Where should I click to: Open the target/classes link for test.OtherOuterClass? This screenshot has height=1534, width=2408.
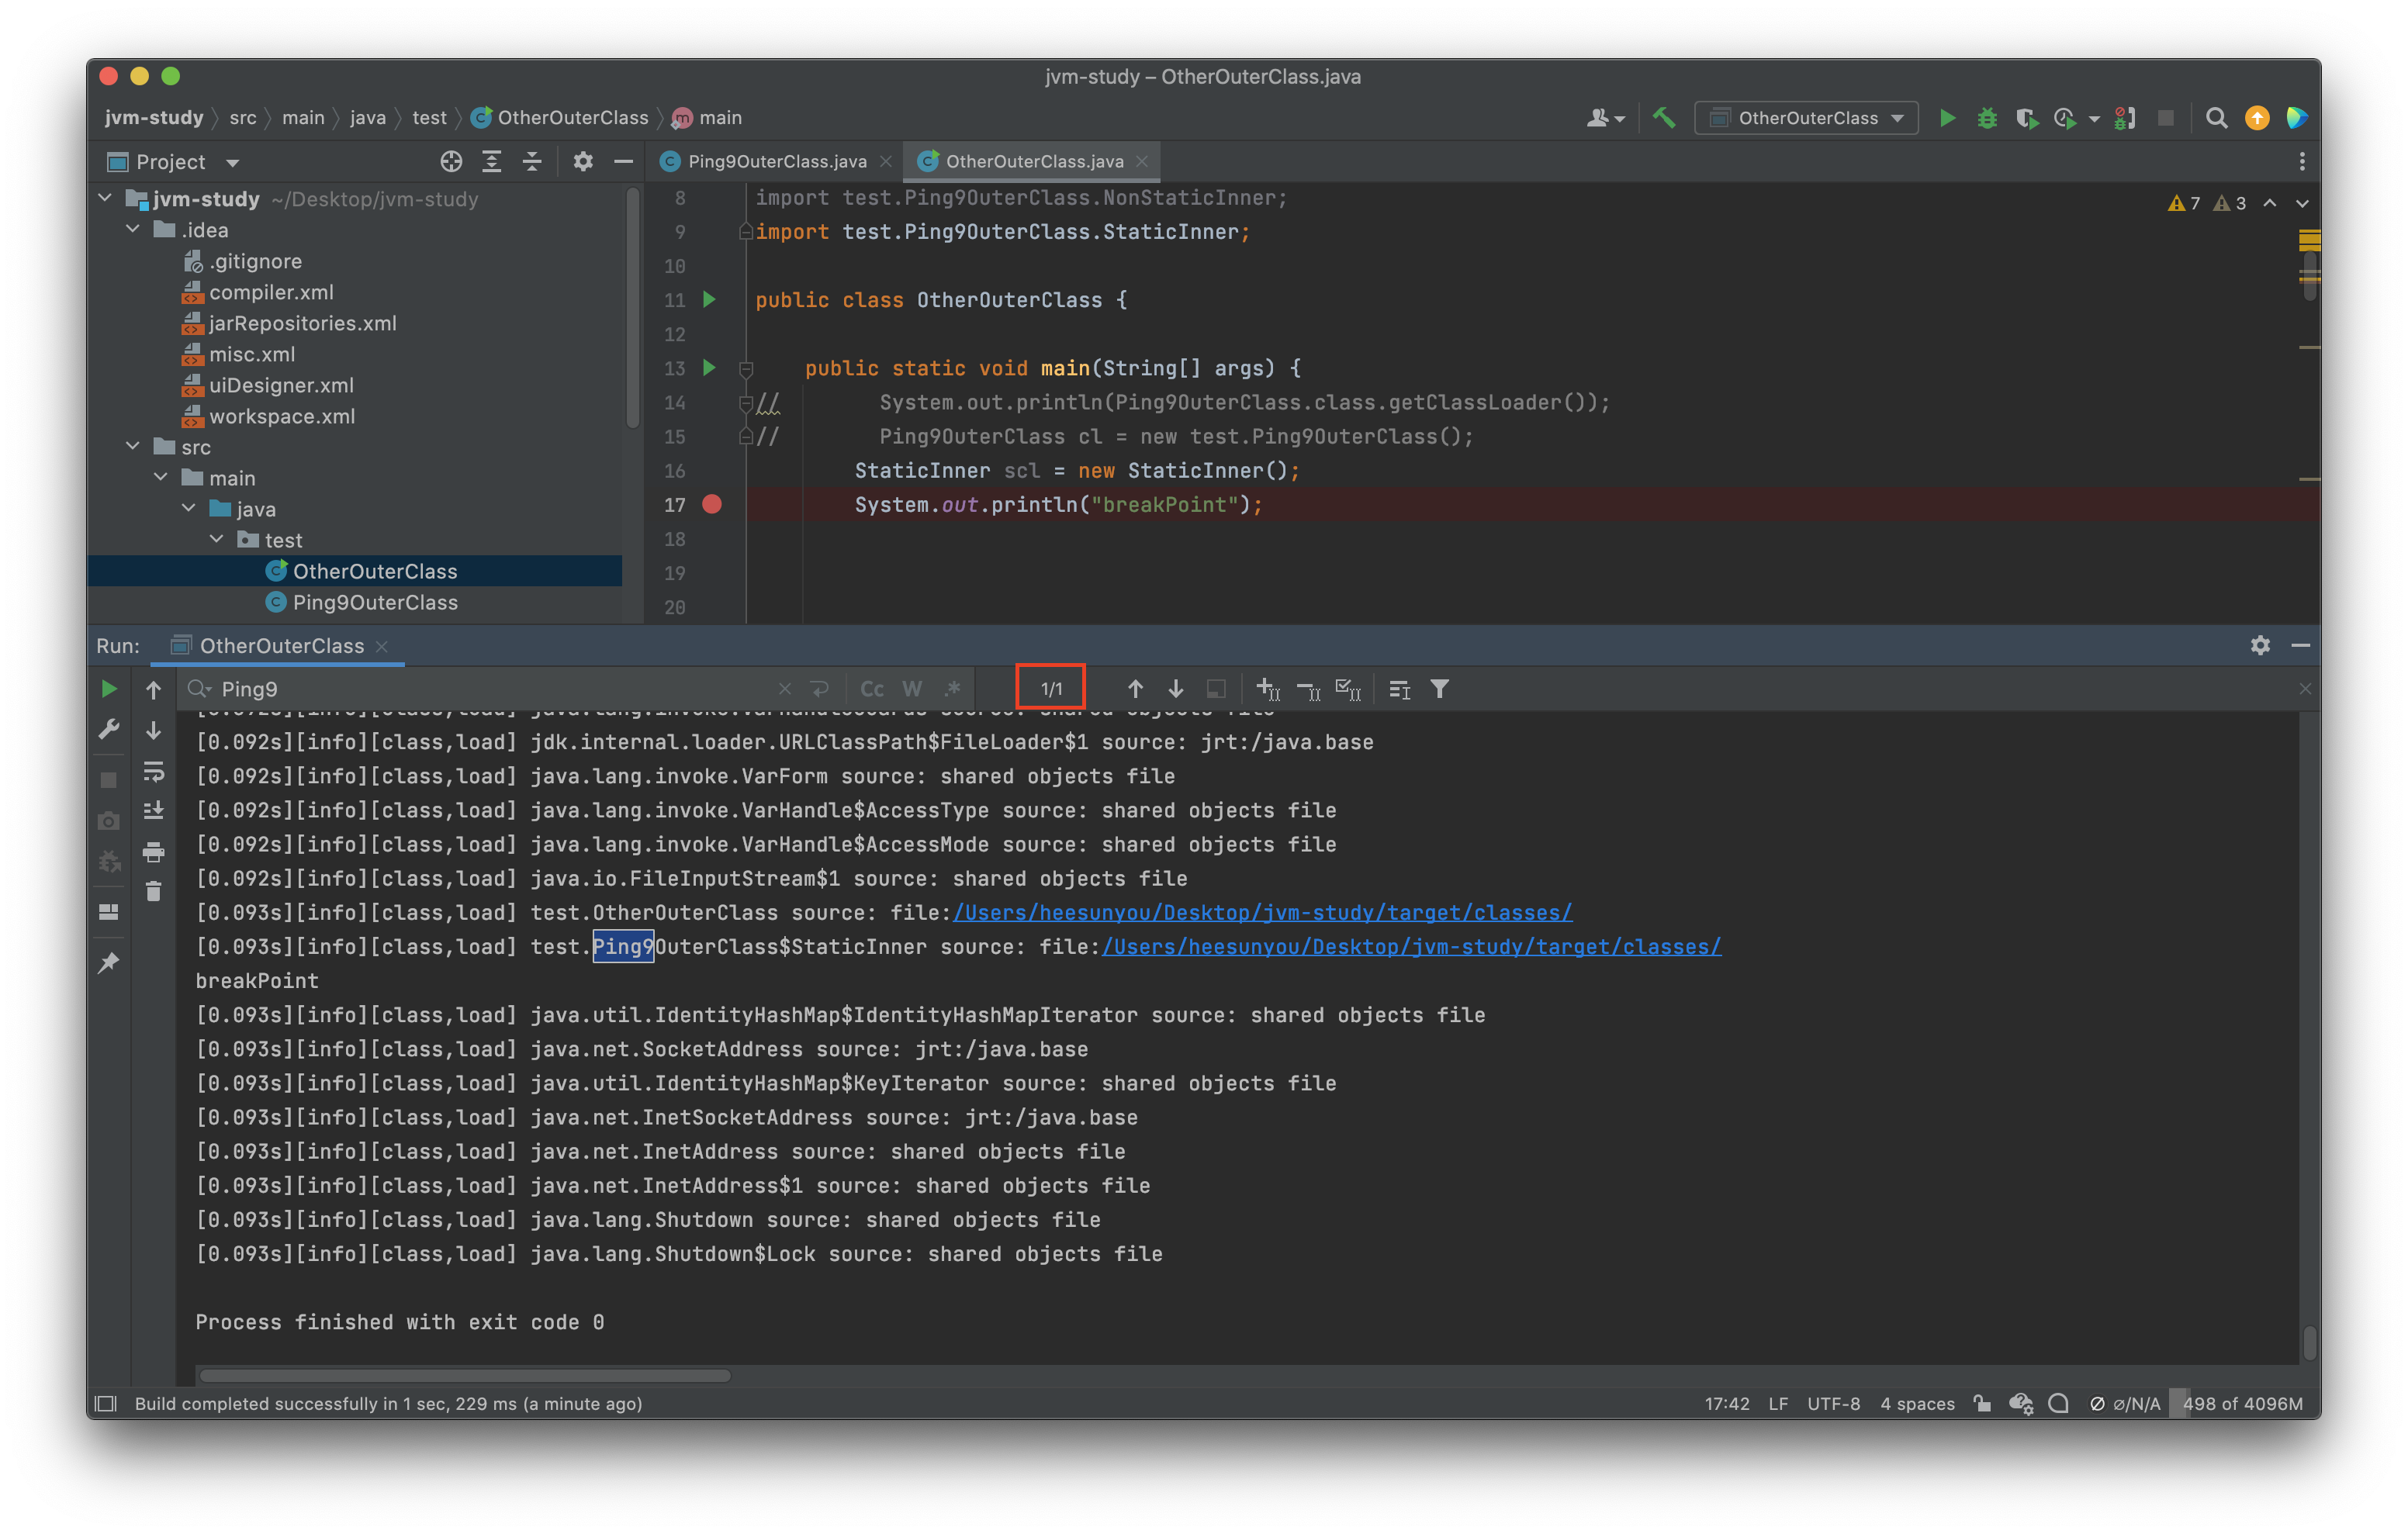(x=1262, y=913)
